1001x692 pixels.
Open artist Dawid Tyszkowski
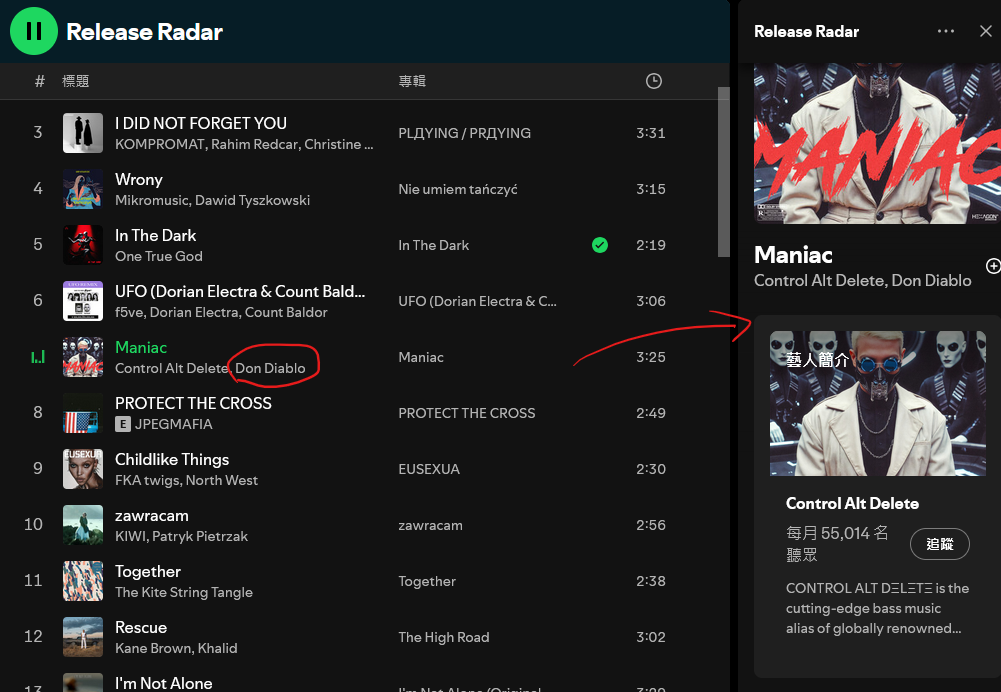coord(252,200)
